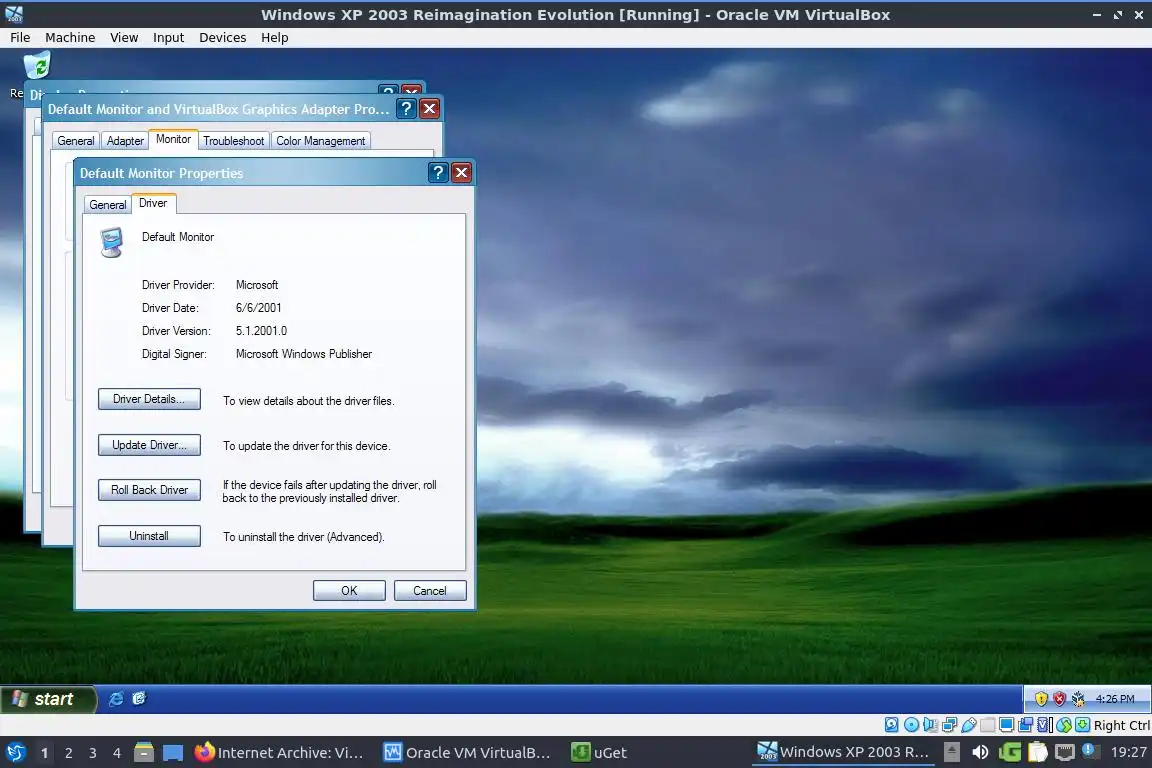Open VirtualBox audio indicator
This screenshot has height=768, width=1152.
click(x=930, y=725)
